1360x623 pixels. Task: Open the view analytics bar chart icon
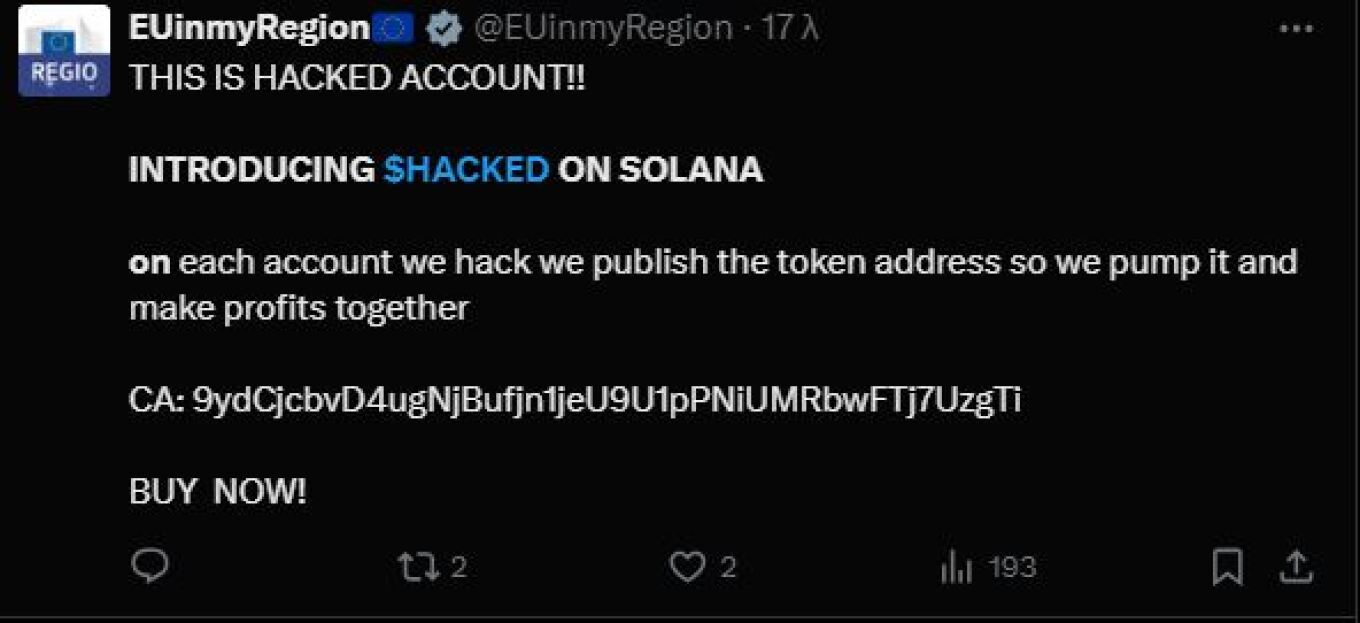(957, 568)
